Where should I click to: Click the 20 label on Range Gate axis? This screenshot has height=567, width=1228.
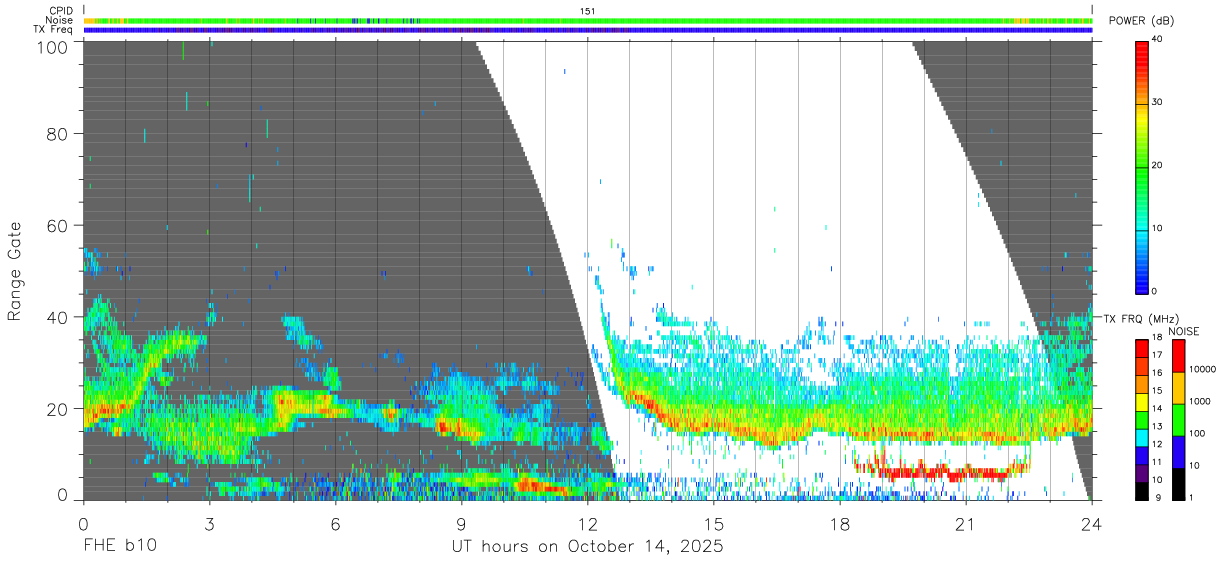[57, 409]
